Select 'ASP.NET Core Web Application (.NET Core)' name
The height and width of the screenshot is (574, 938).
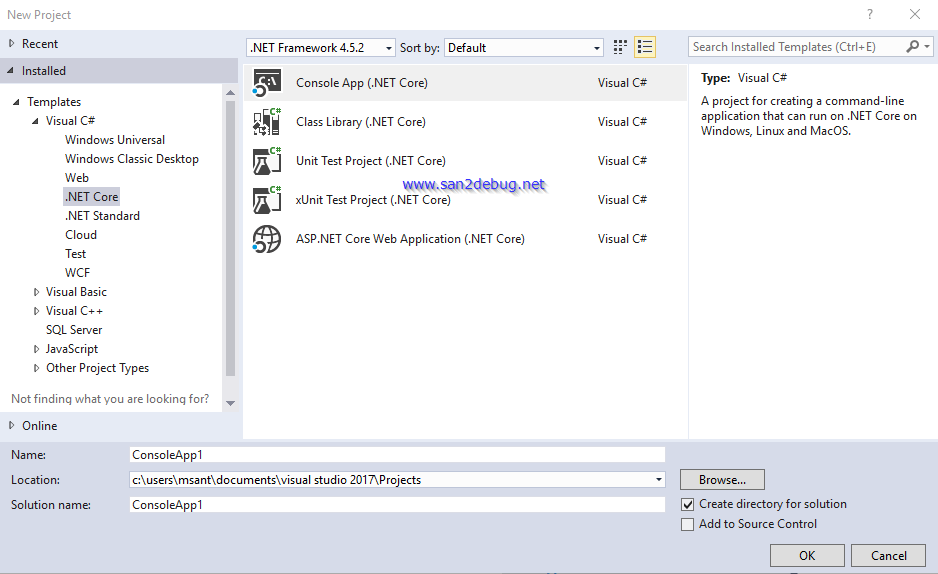[x=410, y=239]
